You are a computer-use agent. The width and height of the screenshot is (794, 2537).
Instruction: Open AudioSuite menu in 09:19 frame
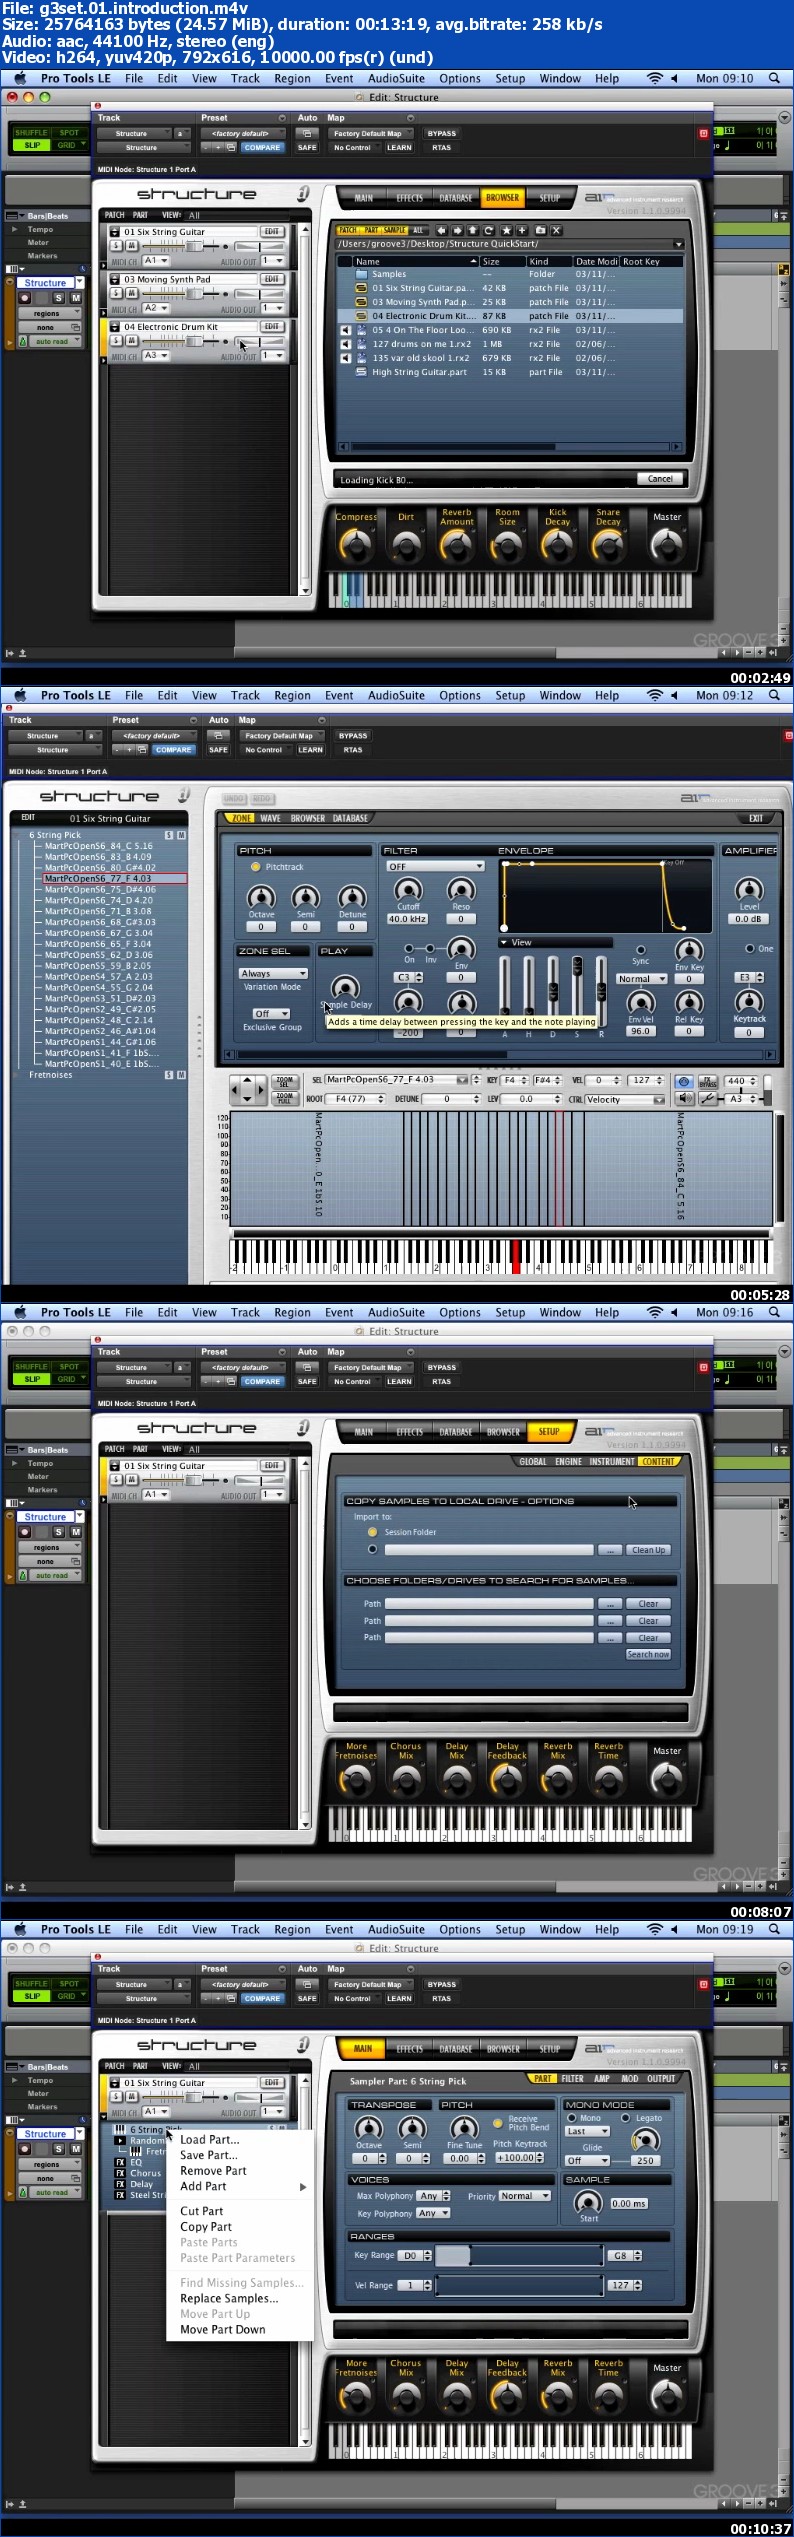coord(396,1929)
